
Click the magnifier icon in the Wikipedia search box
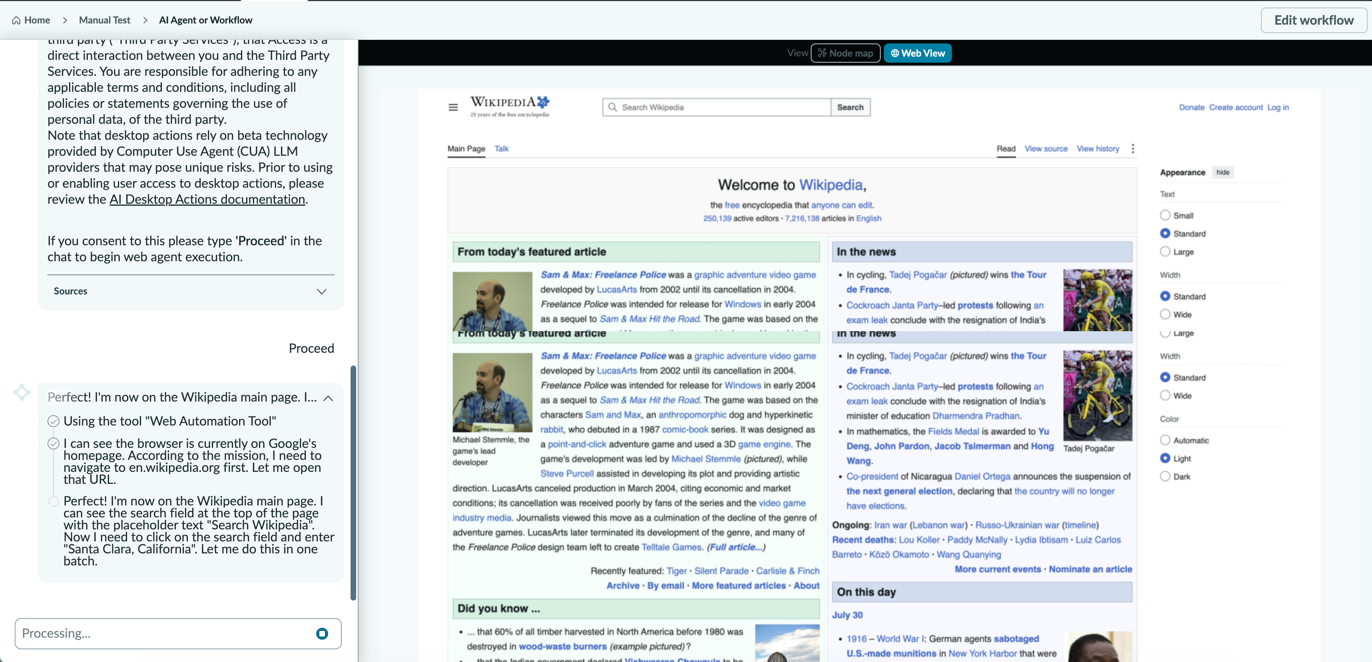coord(613,107)
